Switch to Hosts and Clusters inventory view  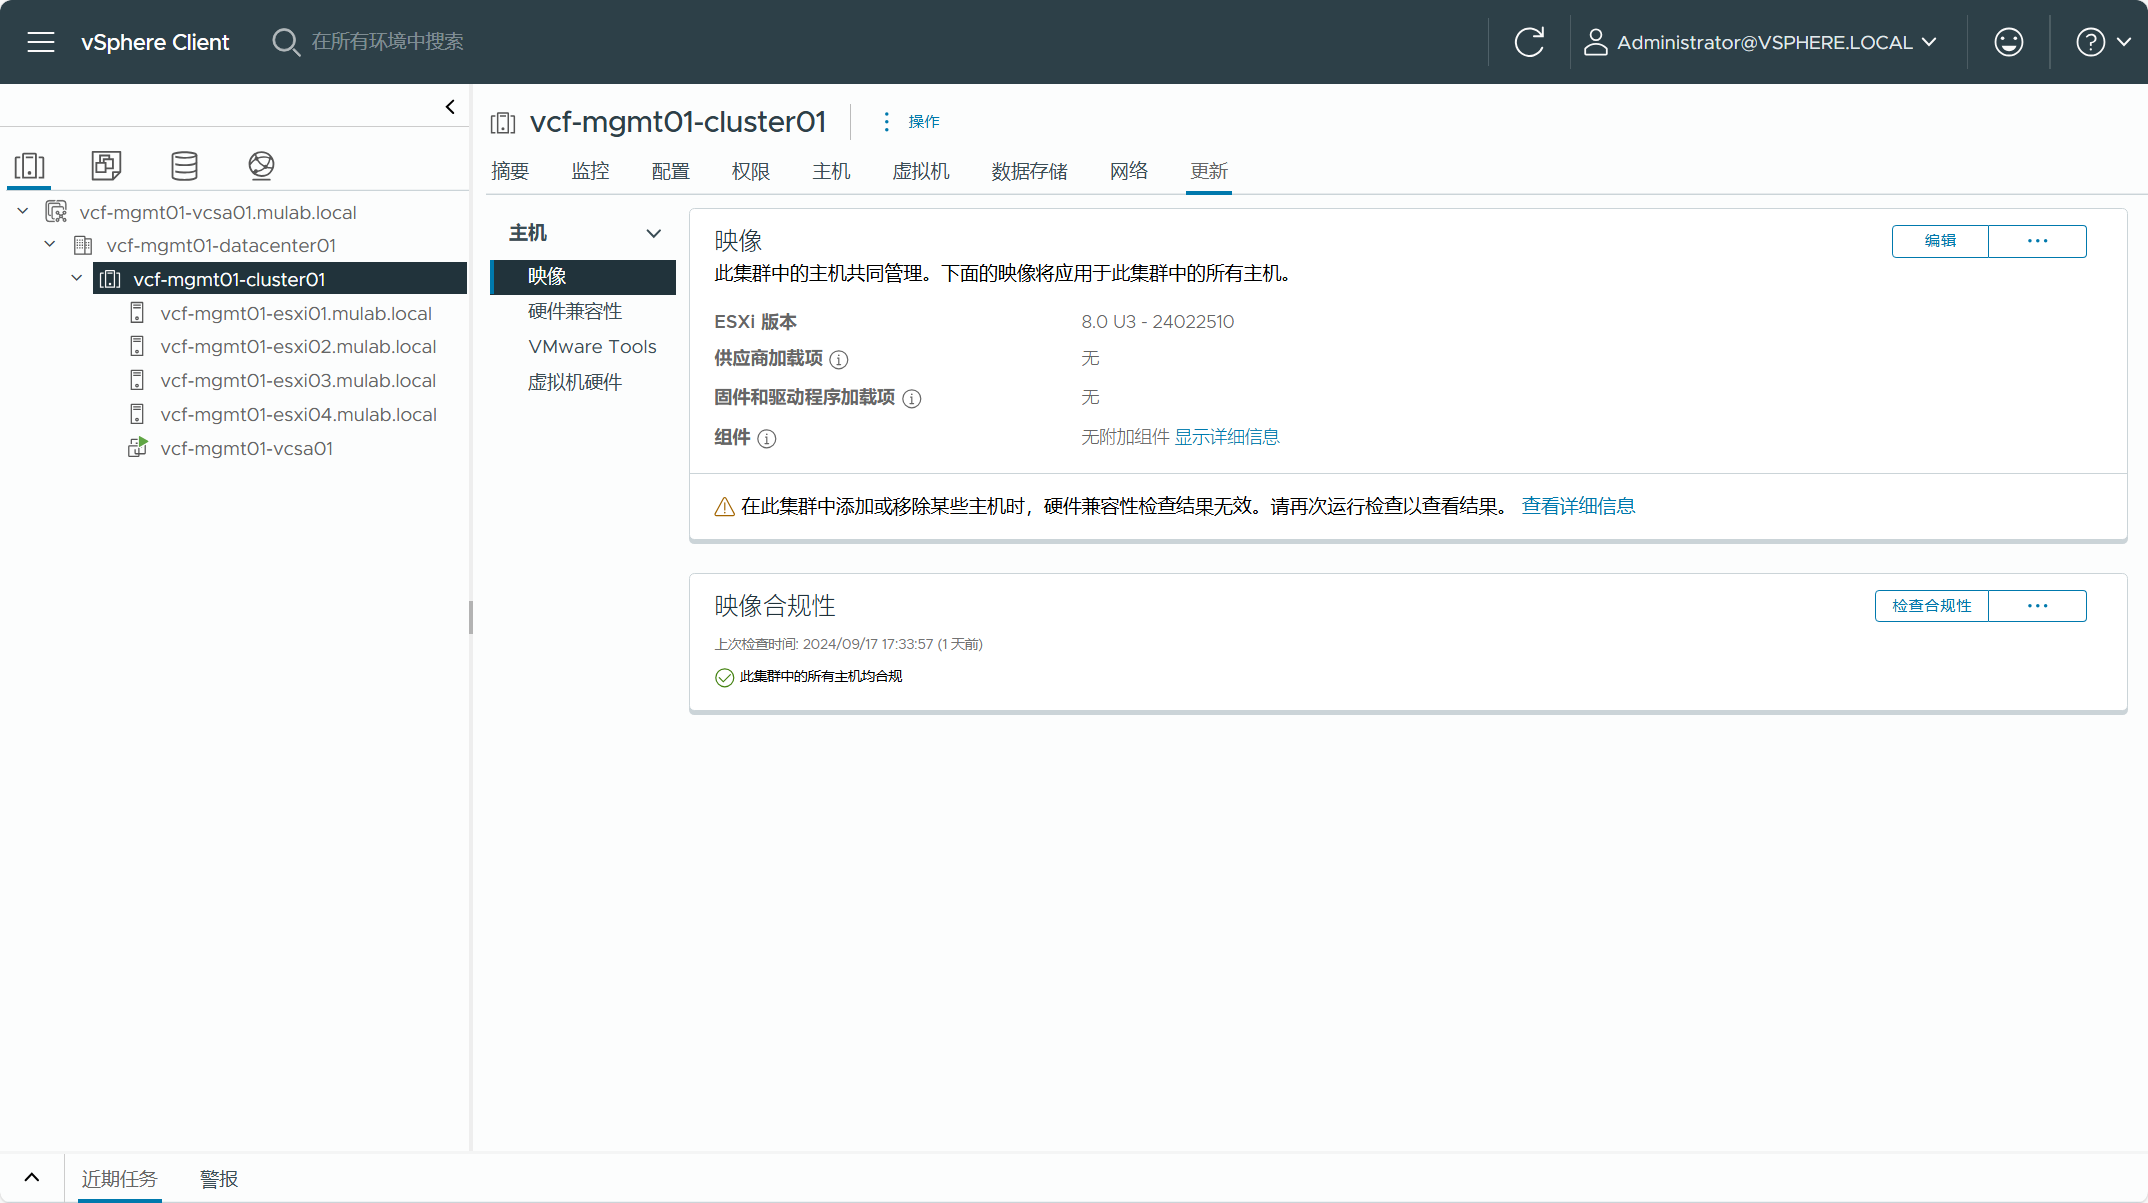click(x=30, y=165)
